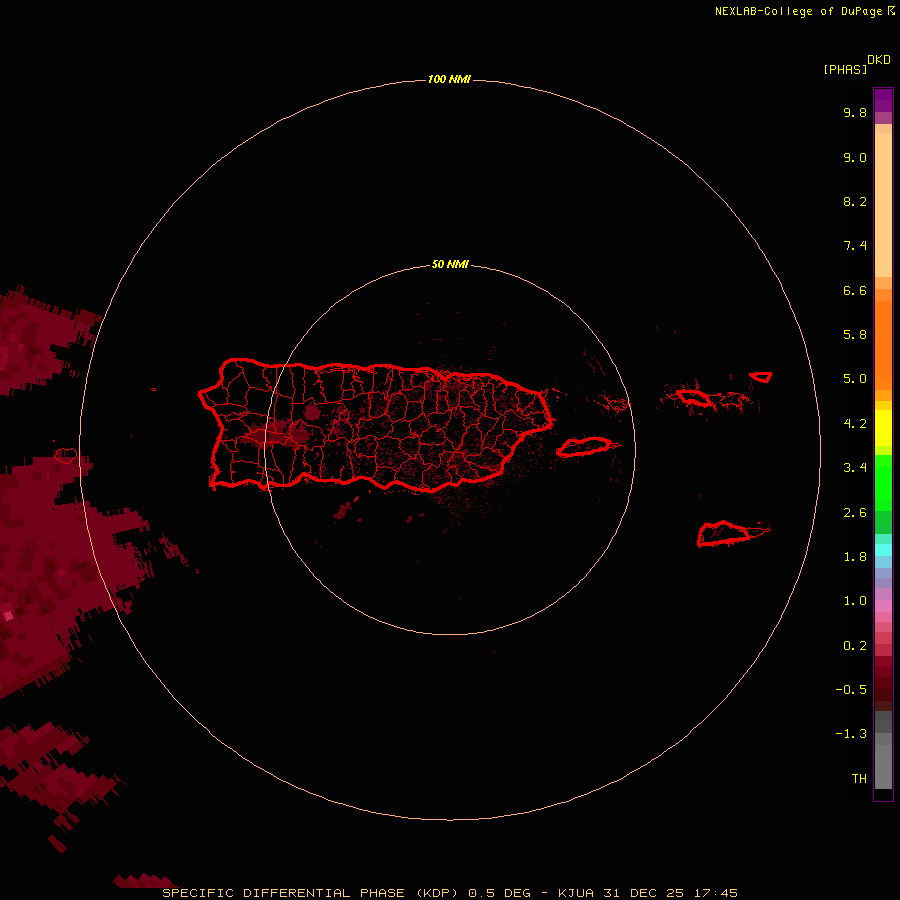Screen dimensions: 900x900
Task: Click the peach segment of the color bar
Action: 883,205
